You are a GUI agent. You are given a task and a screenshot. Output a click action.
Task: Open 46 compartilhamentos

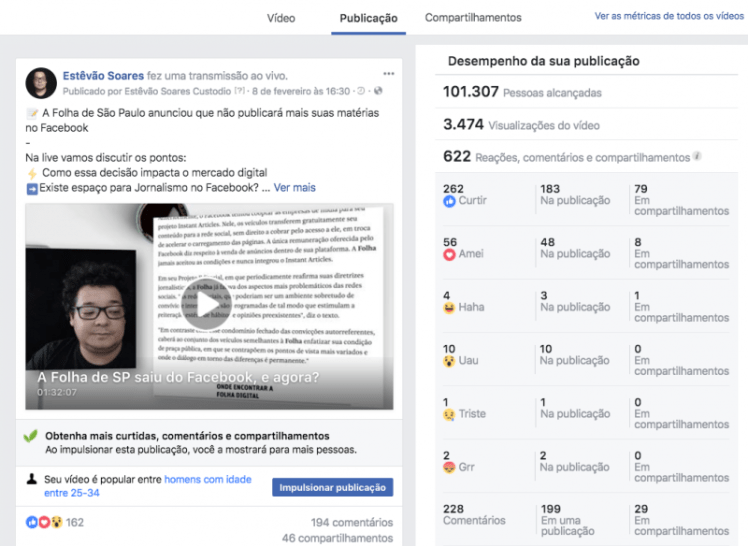(x=337, y=538)
